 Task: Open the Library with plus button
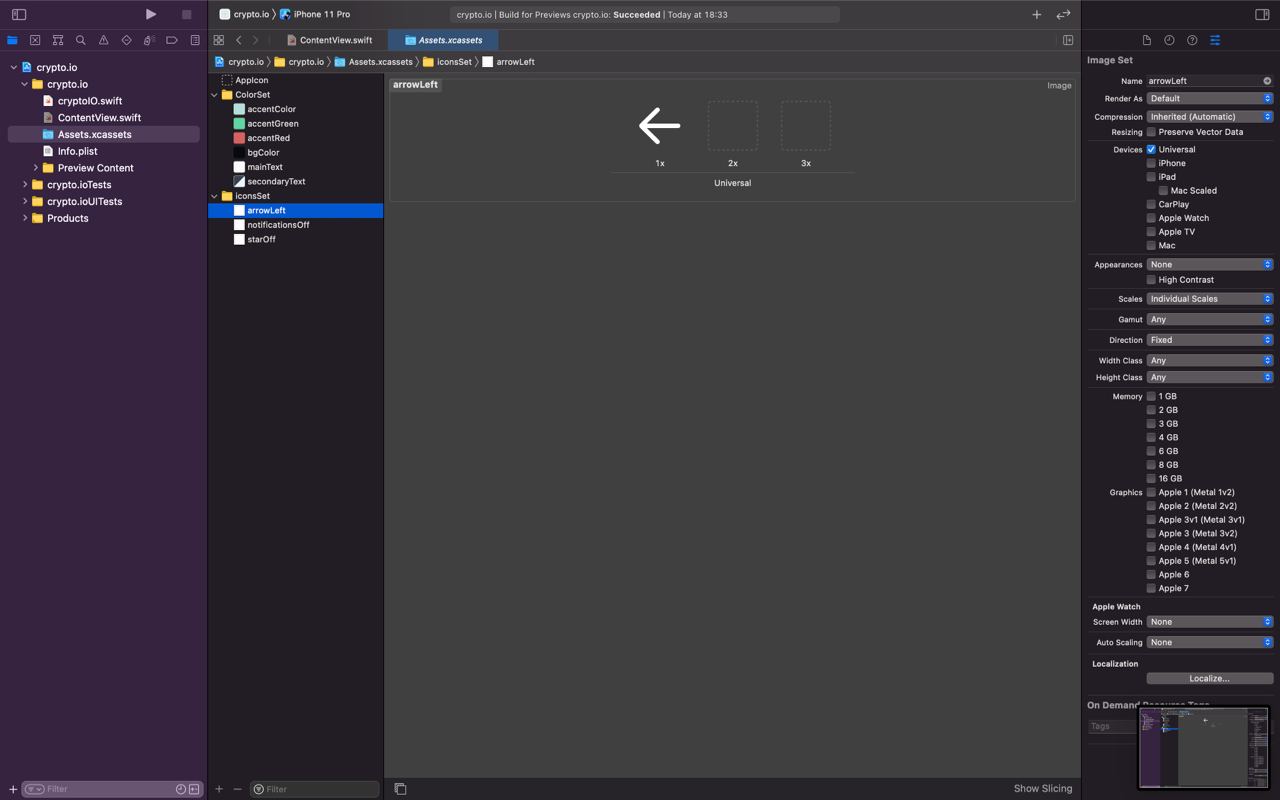pyautogui.click(x=1037, y=14)
